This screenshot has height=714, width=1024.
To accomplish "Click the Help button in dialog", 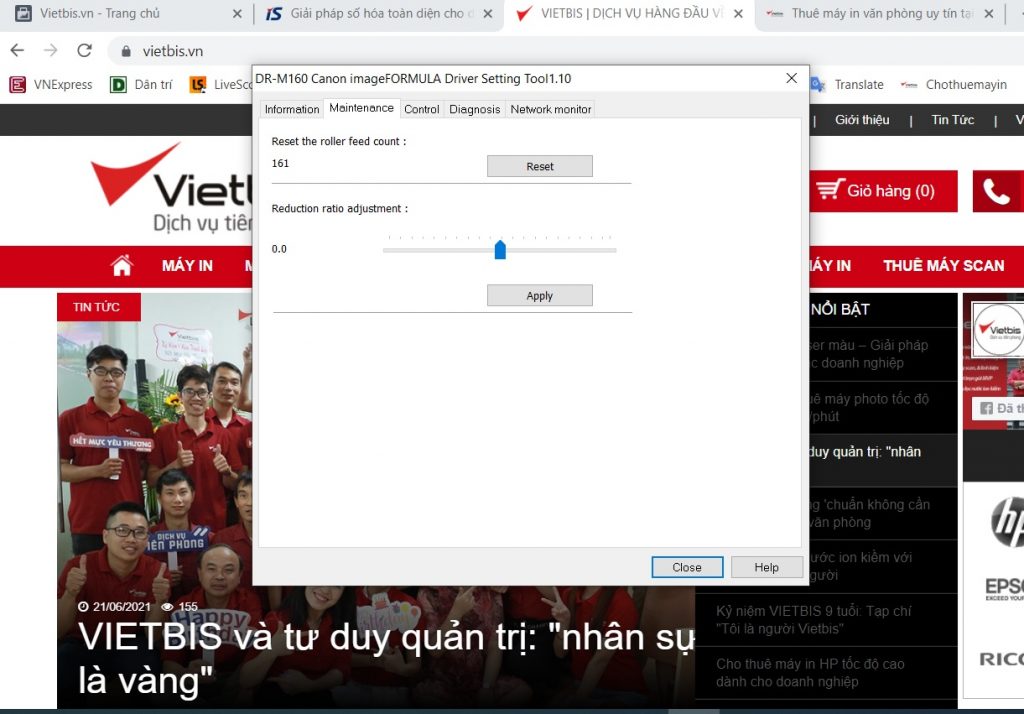I will pos(766,567).
